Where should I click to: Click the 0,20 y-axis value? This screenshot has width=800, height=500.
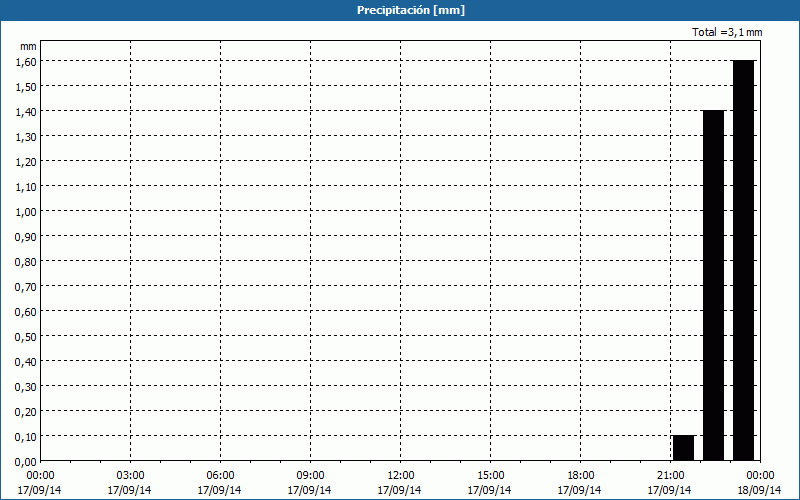click(26, 412)
